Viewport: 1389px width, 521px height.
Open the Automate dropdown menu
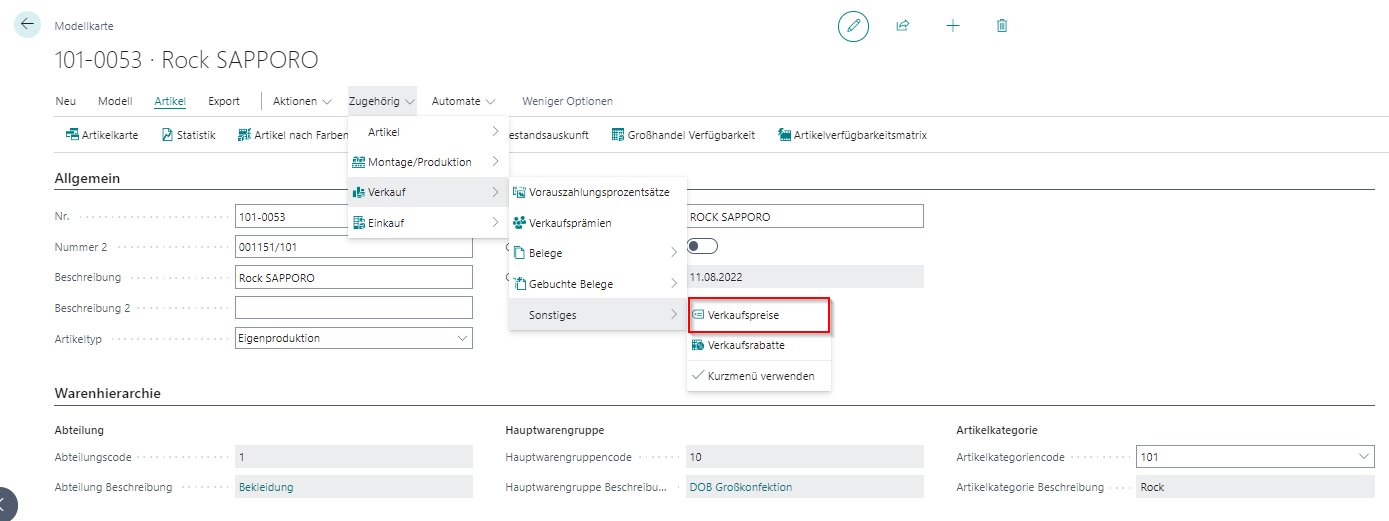click(x=463, y=101)
